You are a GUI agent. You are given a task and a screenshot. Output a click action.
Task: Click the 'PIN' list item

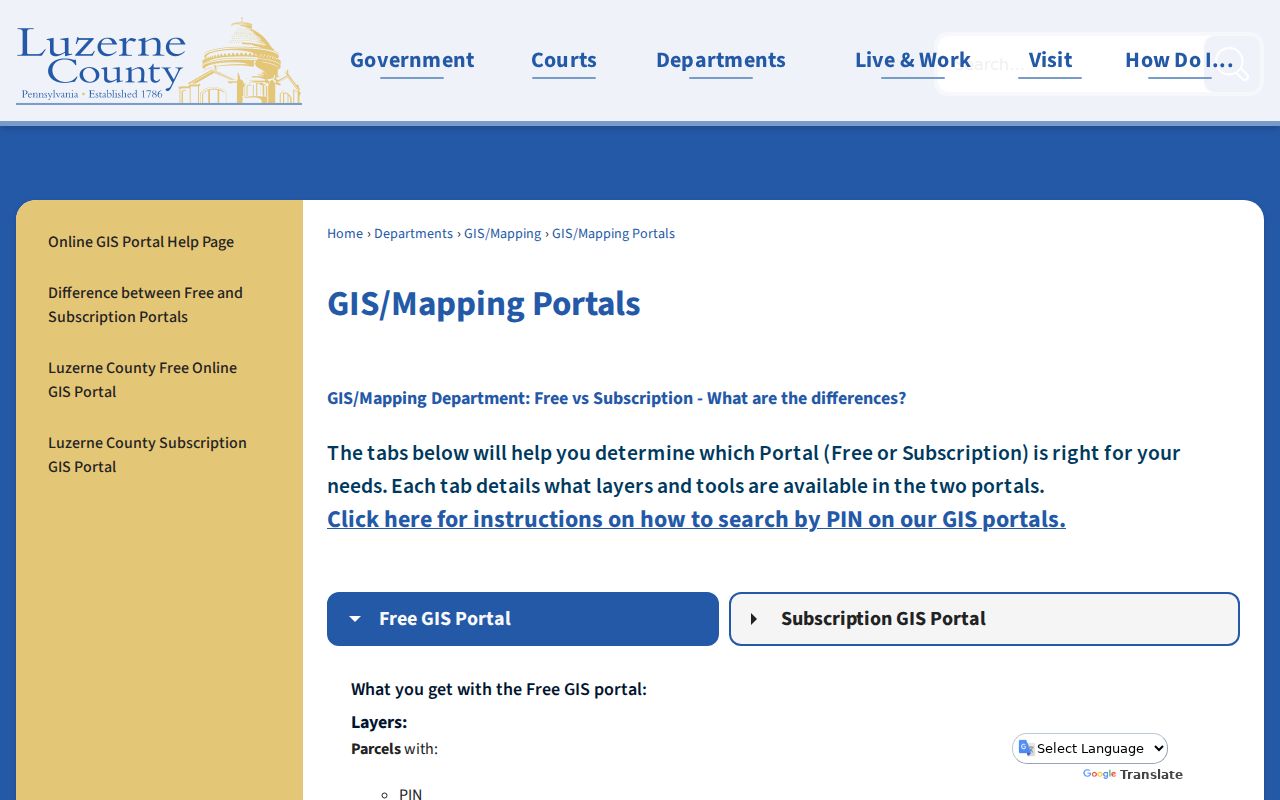tap(410, 794)
